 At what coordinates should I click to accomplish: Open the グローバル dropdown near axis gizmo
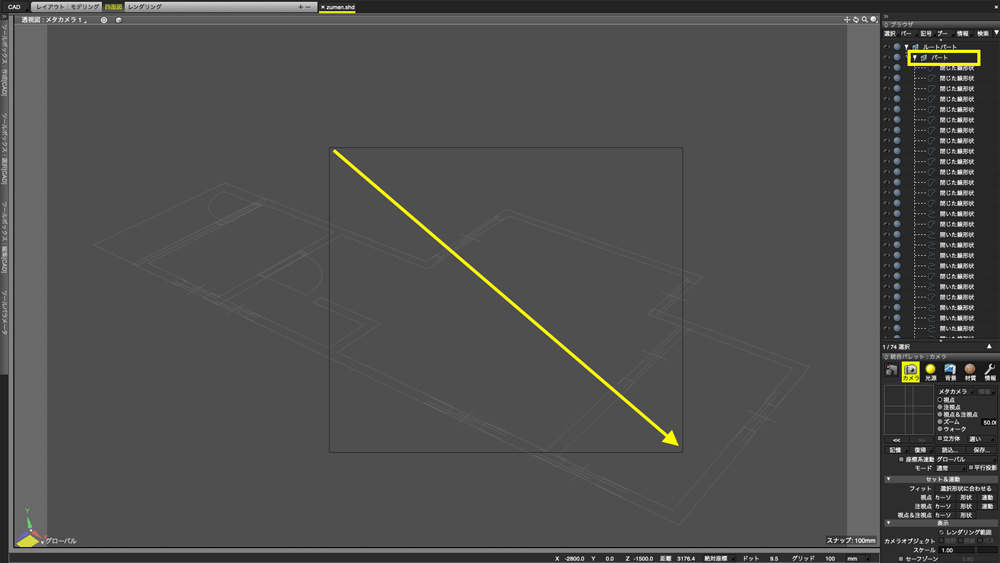[x=59, y=541]
